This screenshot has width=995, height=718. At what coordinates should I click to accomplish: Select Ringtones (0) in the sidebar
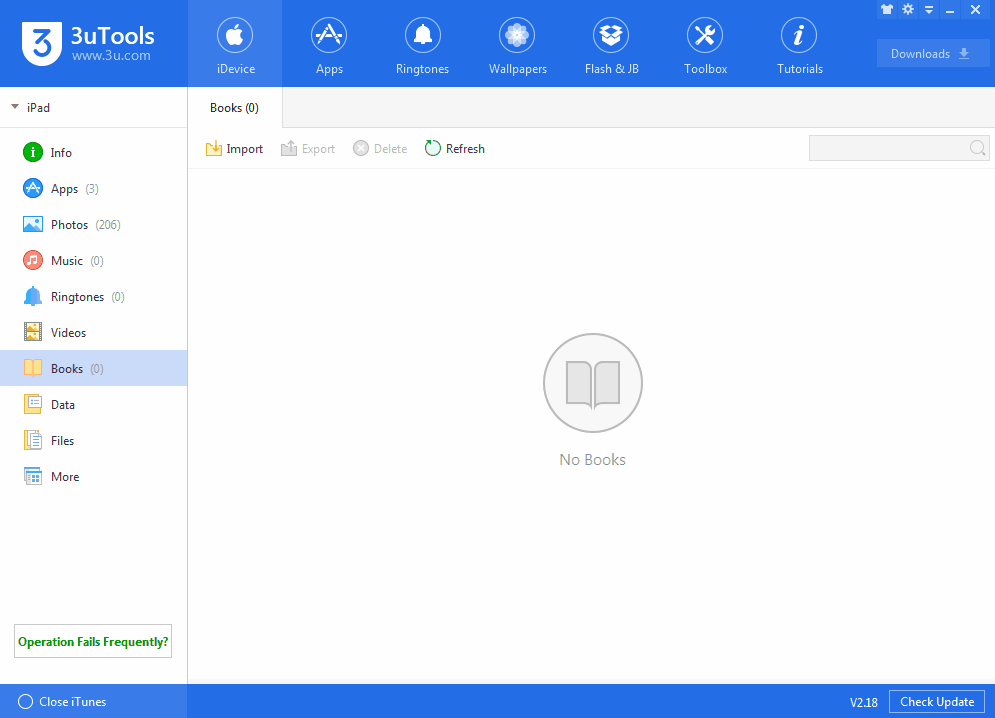[x=93, y=296]
